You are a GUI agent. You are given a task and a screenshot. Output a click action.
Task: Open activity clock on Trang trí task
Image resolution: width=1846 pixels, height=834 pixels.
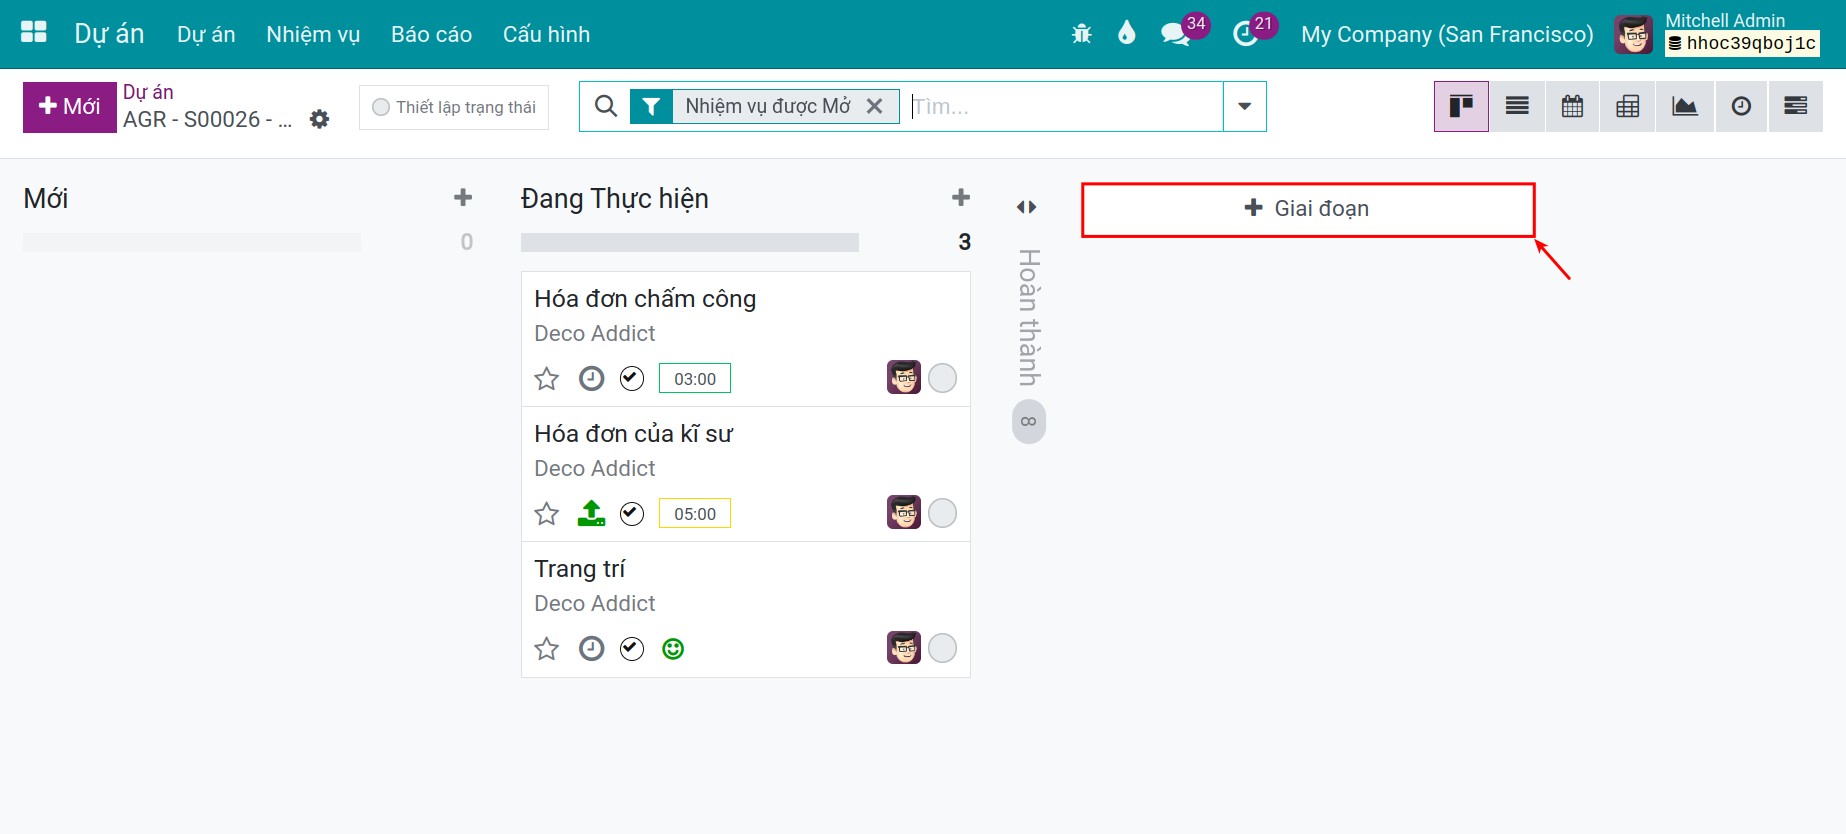point(592,649)
